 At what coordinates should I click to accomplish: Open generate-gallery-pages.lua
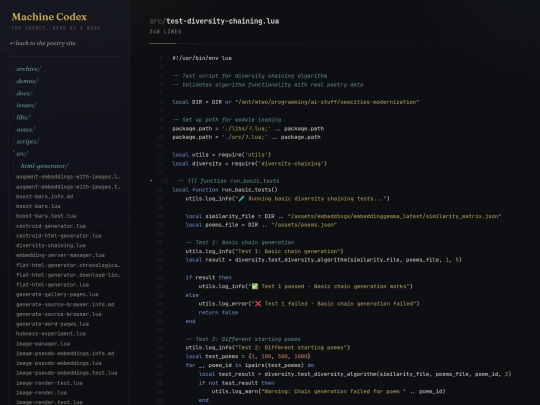click(57, 294)
